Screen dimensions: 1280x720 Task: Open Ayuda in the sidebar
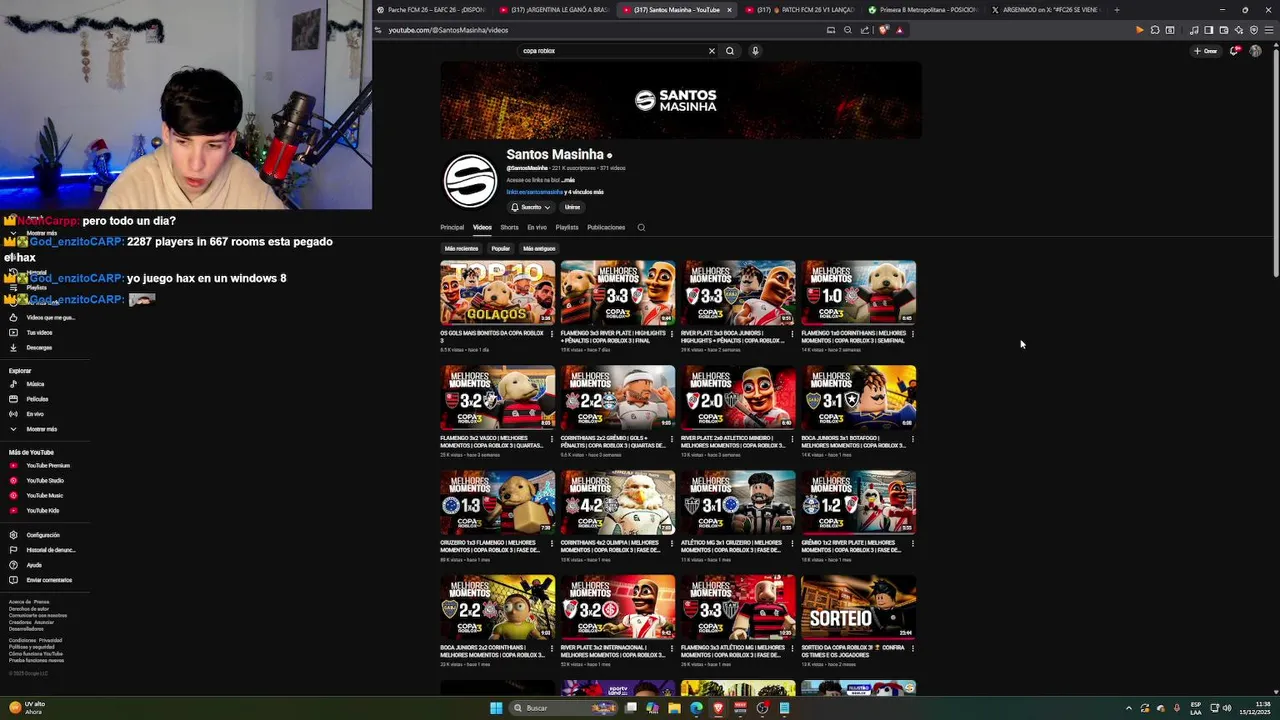point(34,565)
